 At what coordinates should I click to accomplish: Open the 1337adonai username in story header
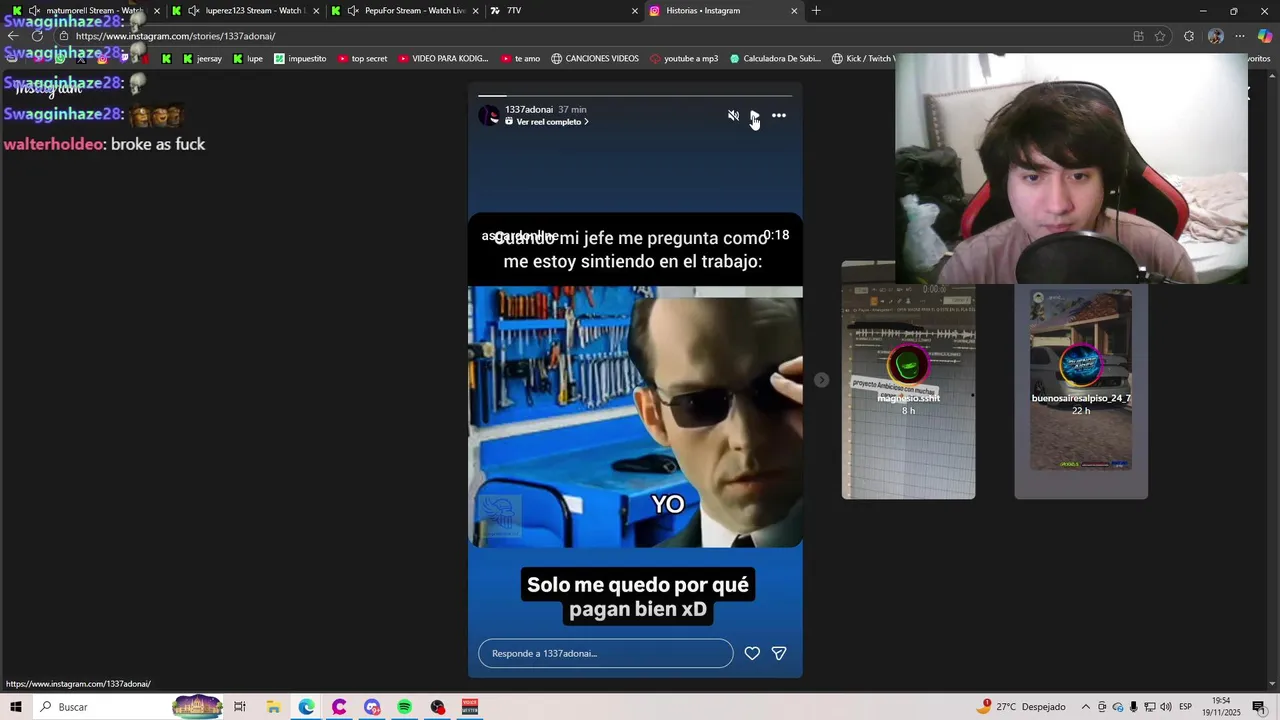pyautogui.click(x=529, y=110)
